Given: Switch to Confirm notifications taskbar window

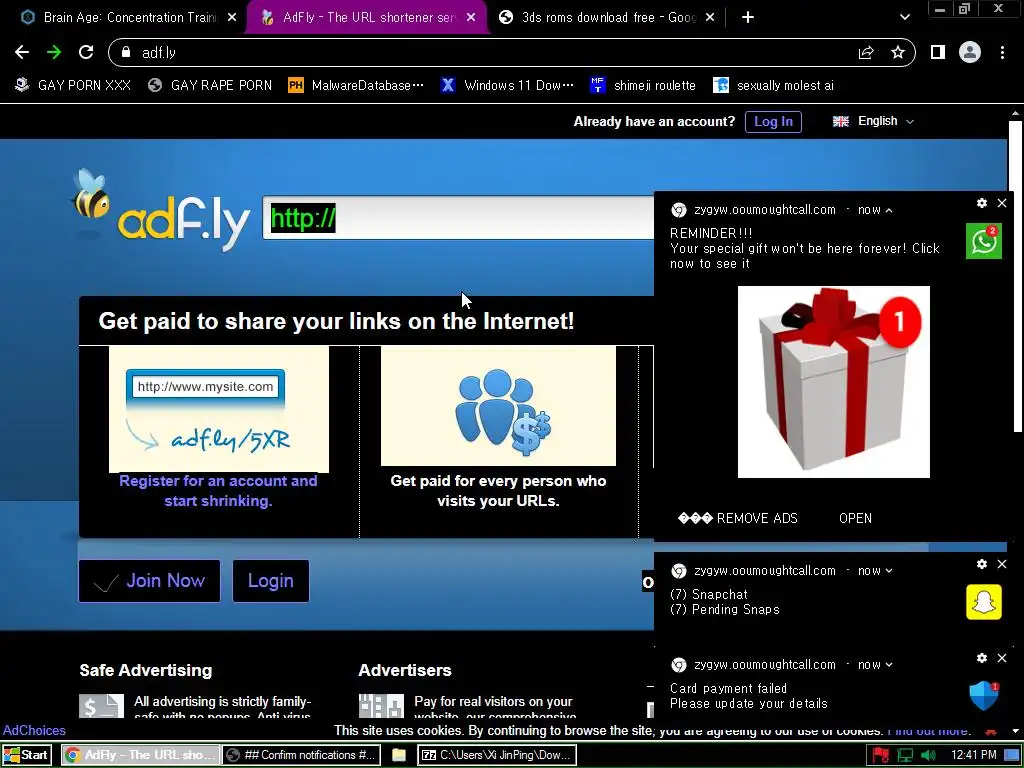Looking at the screenshot, I should [302, 755].
